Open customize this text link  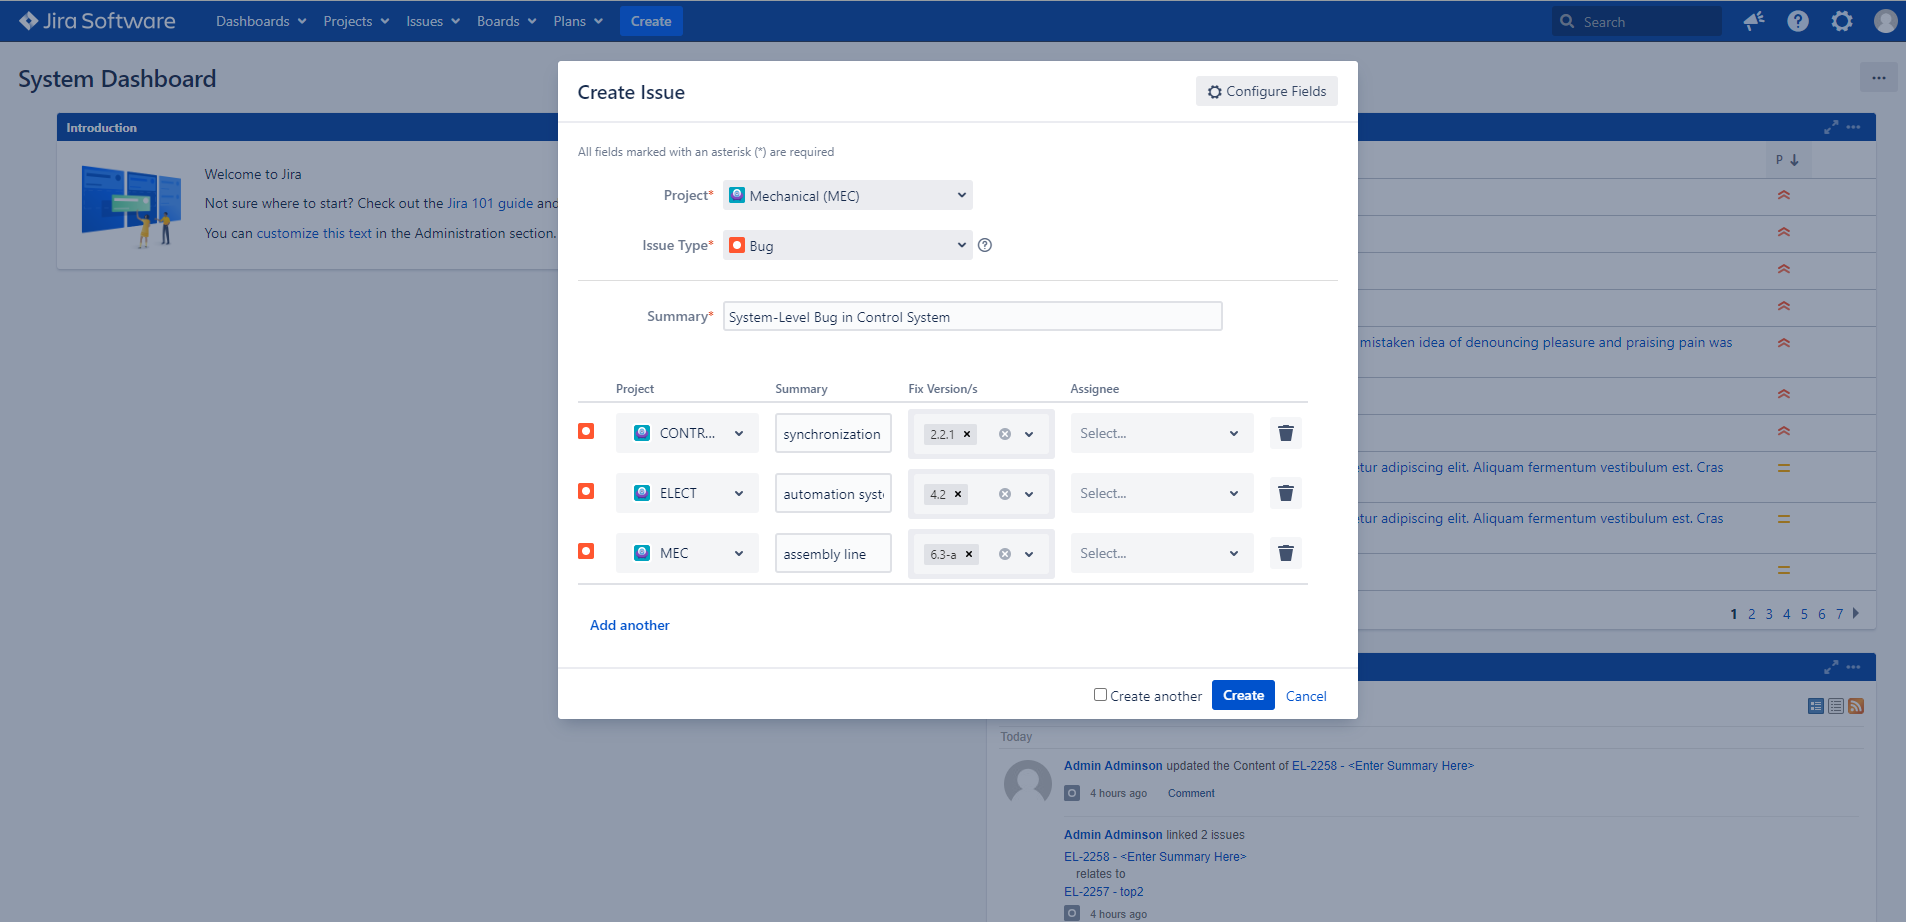click(x=314, y=233)
